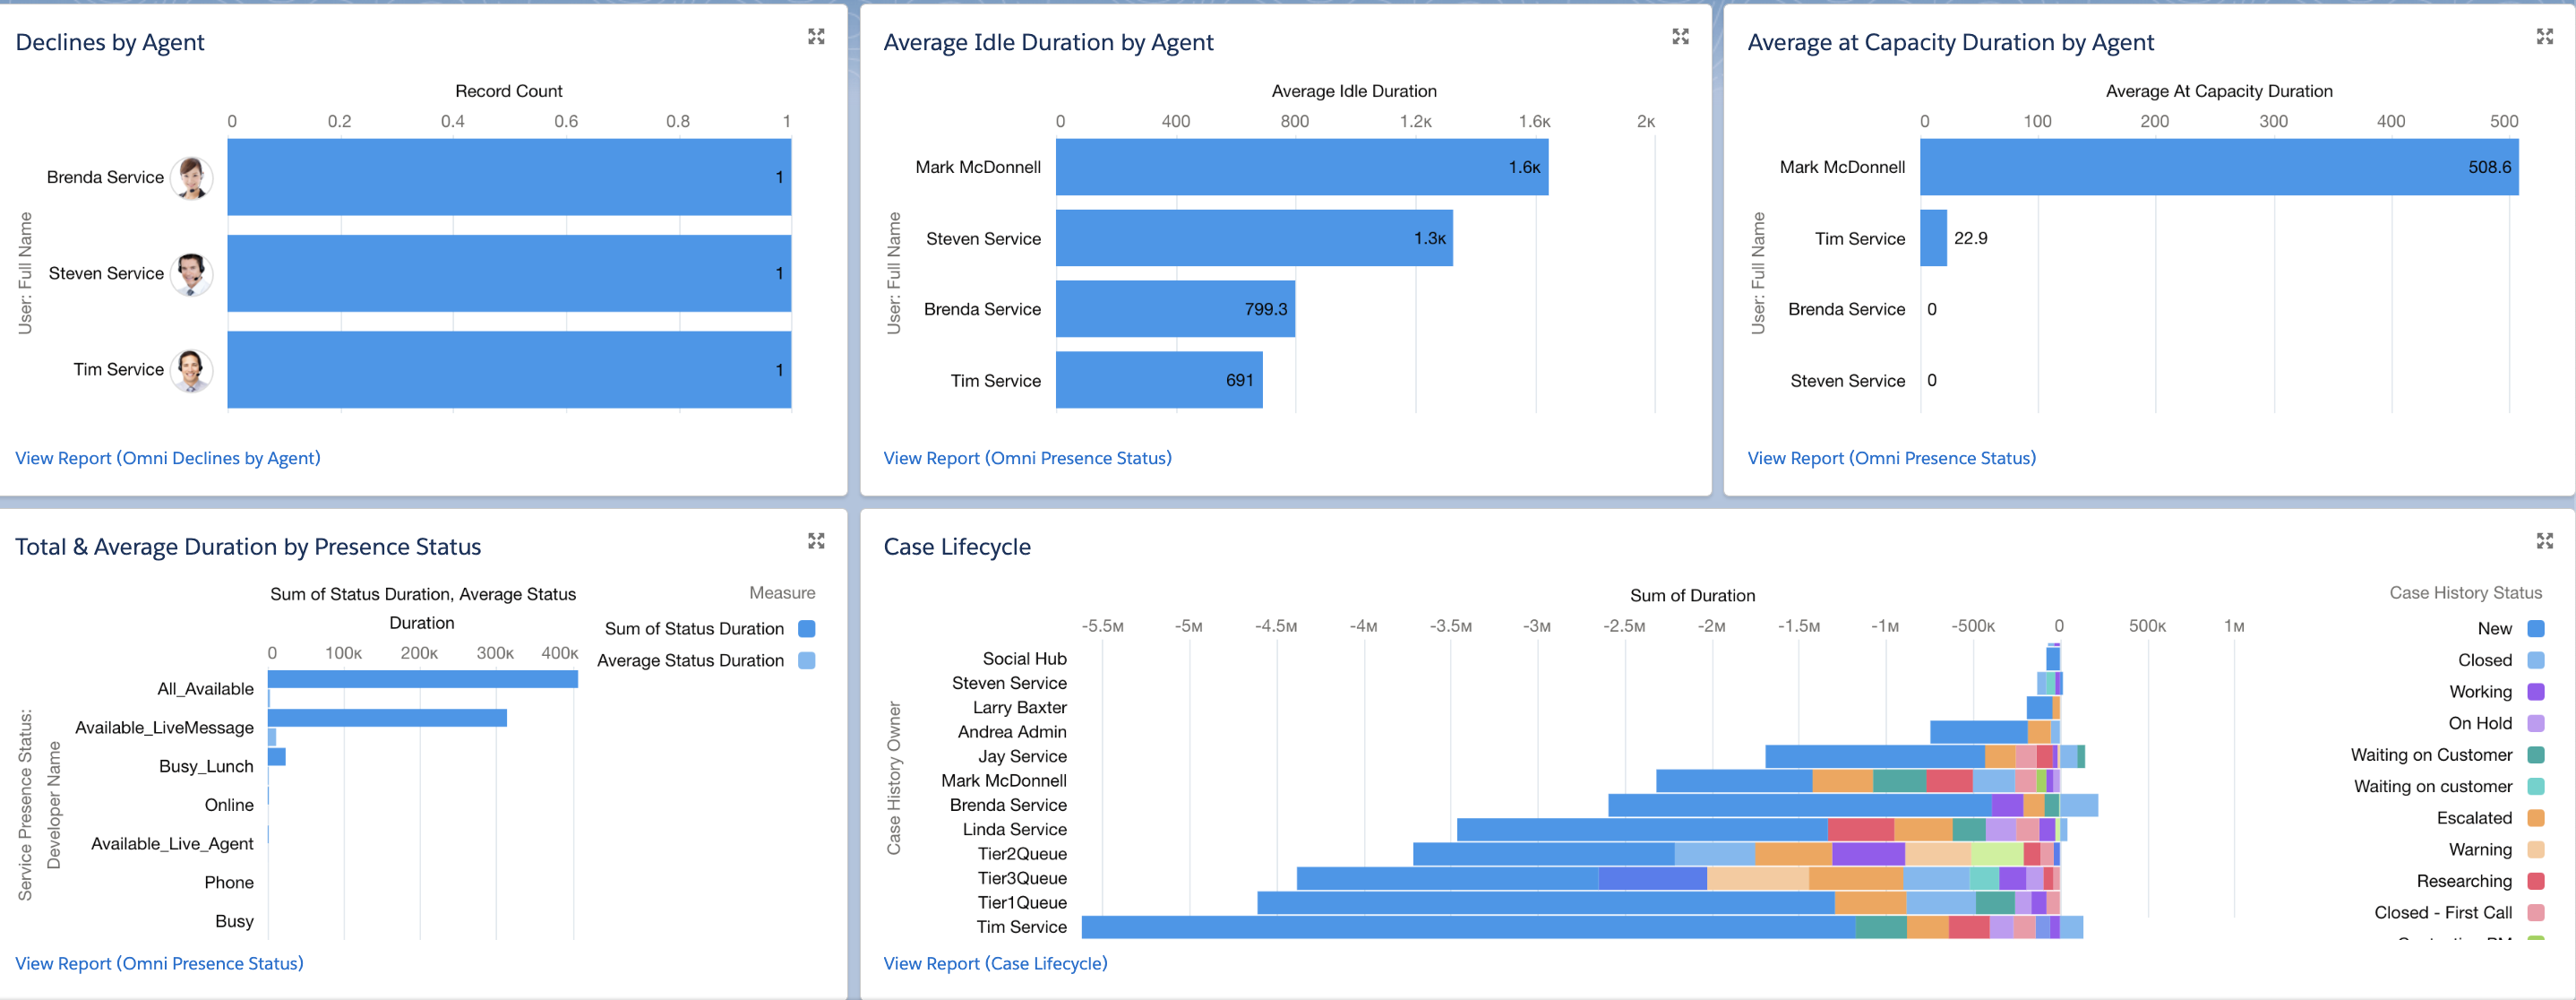Open View Report (Case Lifecycle) link

click(995, 963)
